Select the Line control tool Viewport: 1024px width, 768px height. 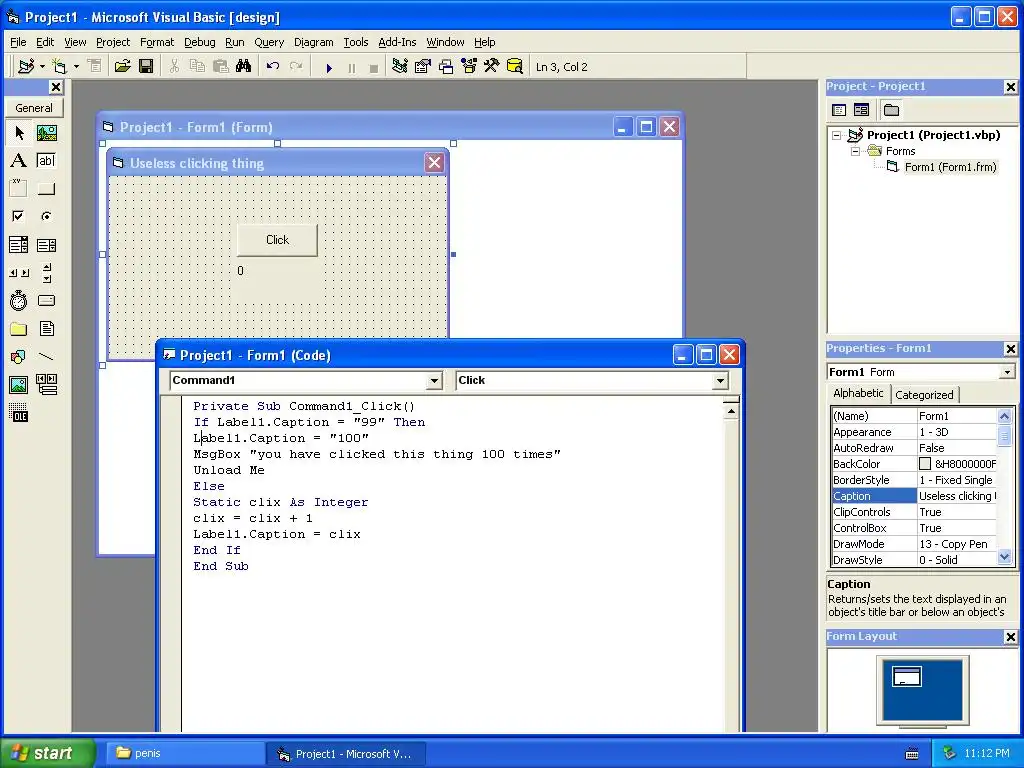46,357
